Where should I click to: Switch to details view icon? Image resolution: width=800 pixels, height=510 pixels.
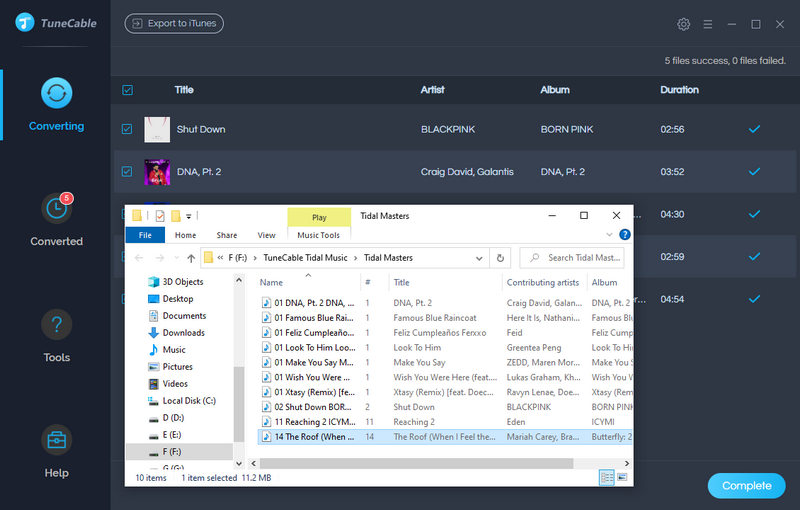pyautogui.click(x=607, y=478)
